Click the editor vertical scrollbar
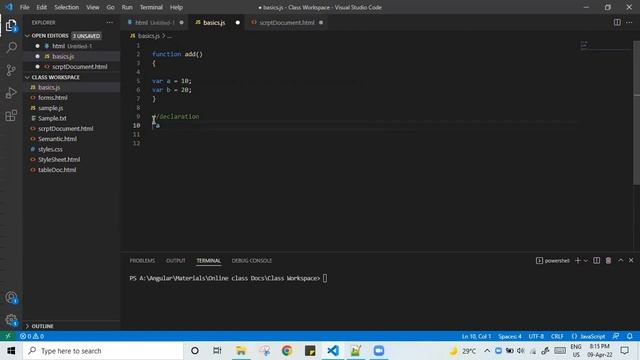This screenshot has width=640, height=360. pyautogui.click(x=637, y=112)
